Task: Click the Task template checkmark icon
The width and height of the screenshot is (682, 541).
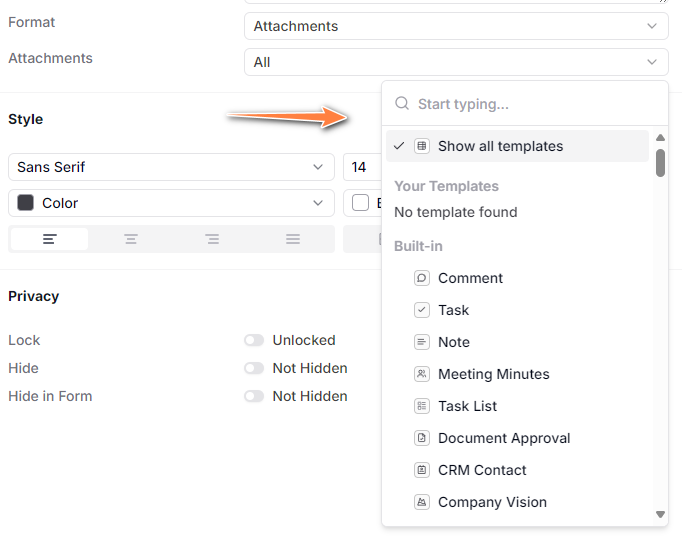Action: [x=421, y=310]
